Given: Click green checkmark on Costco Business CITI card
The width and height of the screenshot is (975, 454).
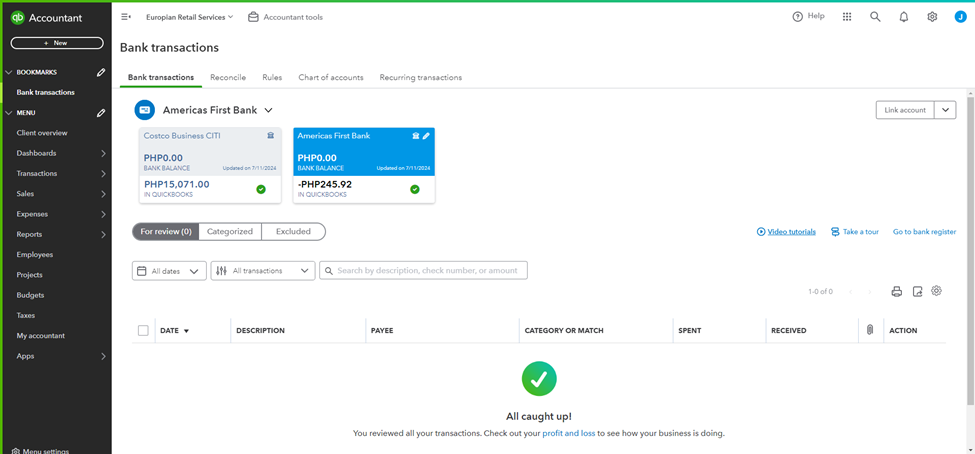Looking at the screenshot, I should [x=261, y=189].
